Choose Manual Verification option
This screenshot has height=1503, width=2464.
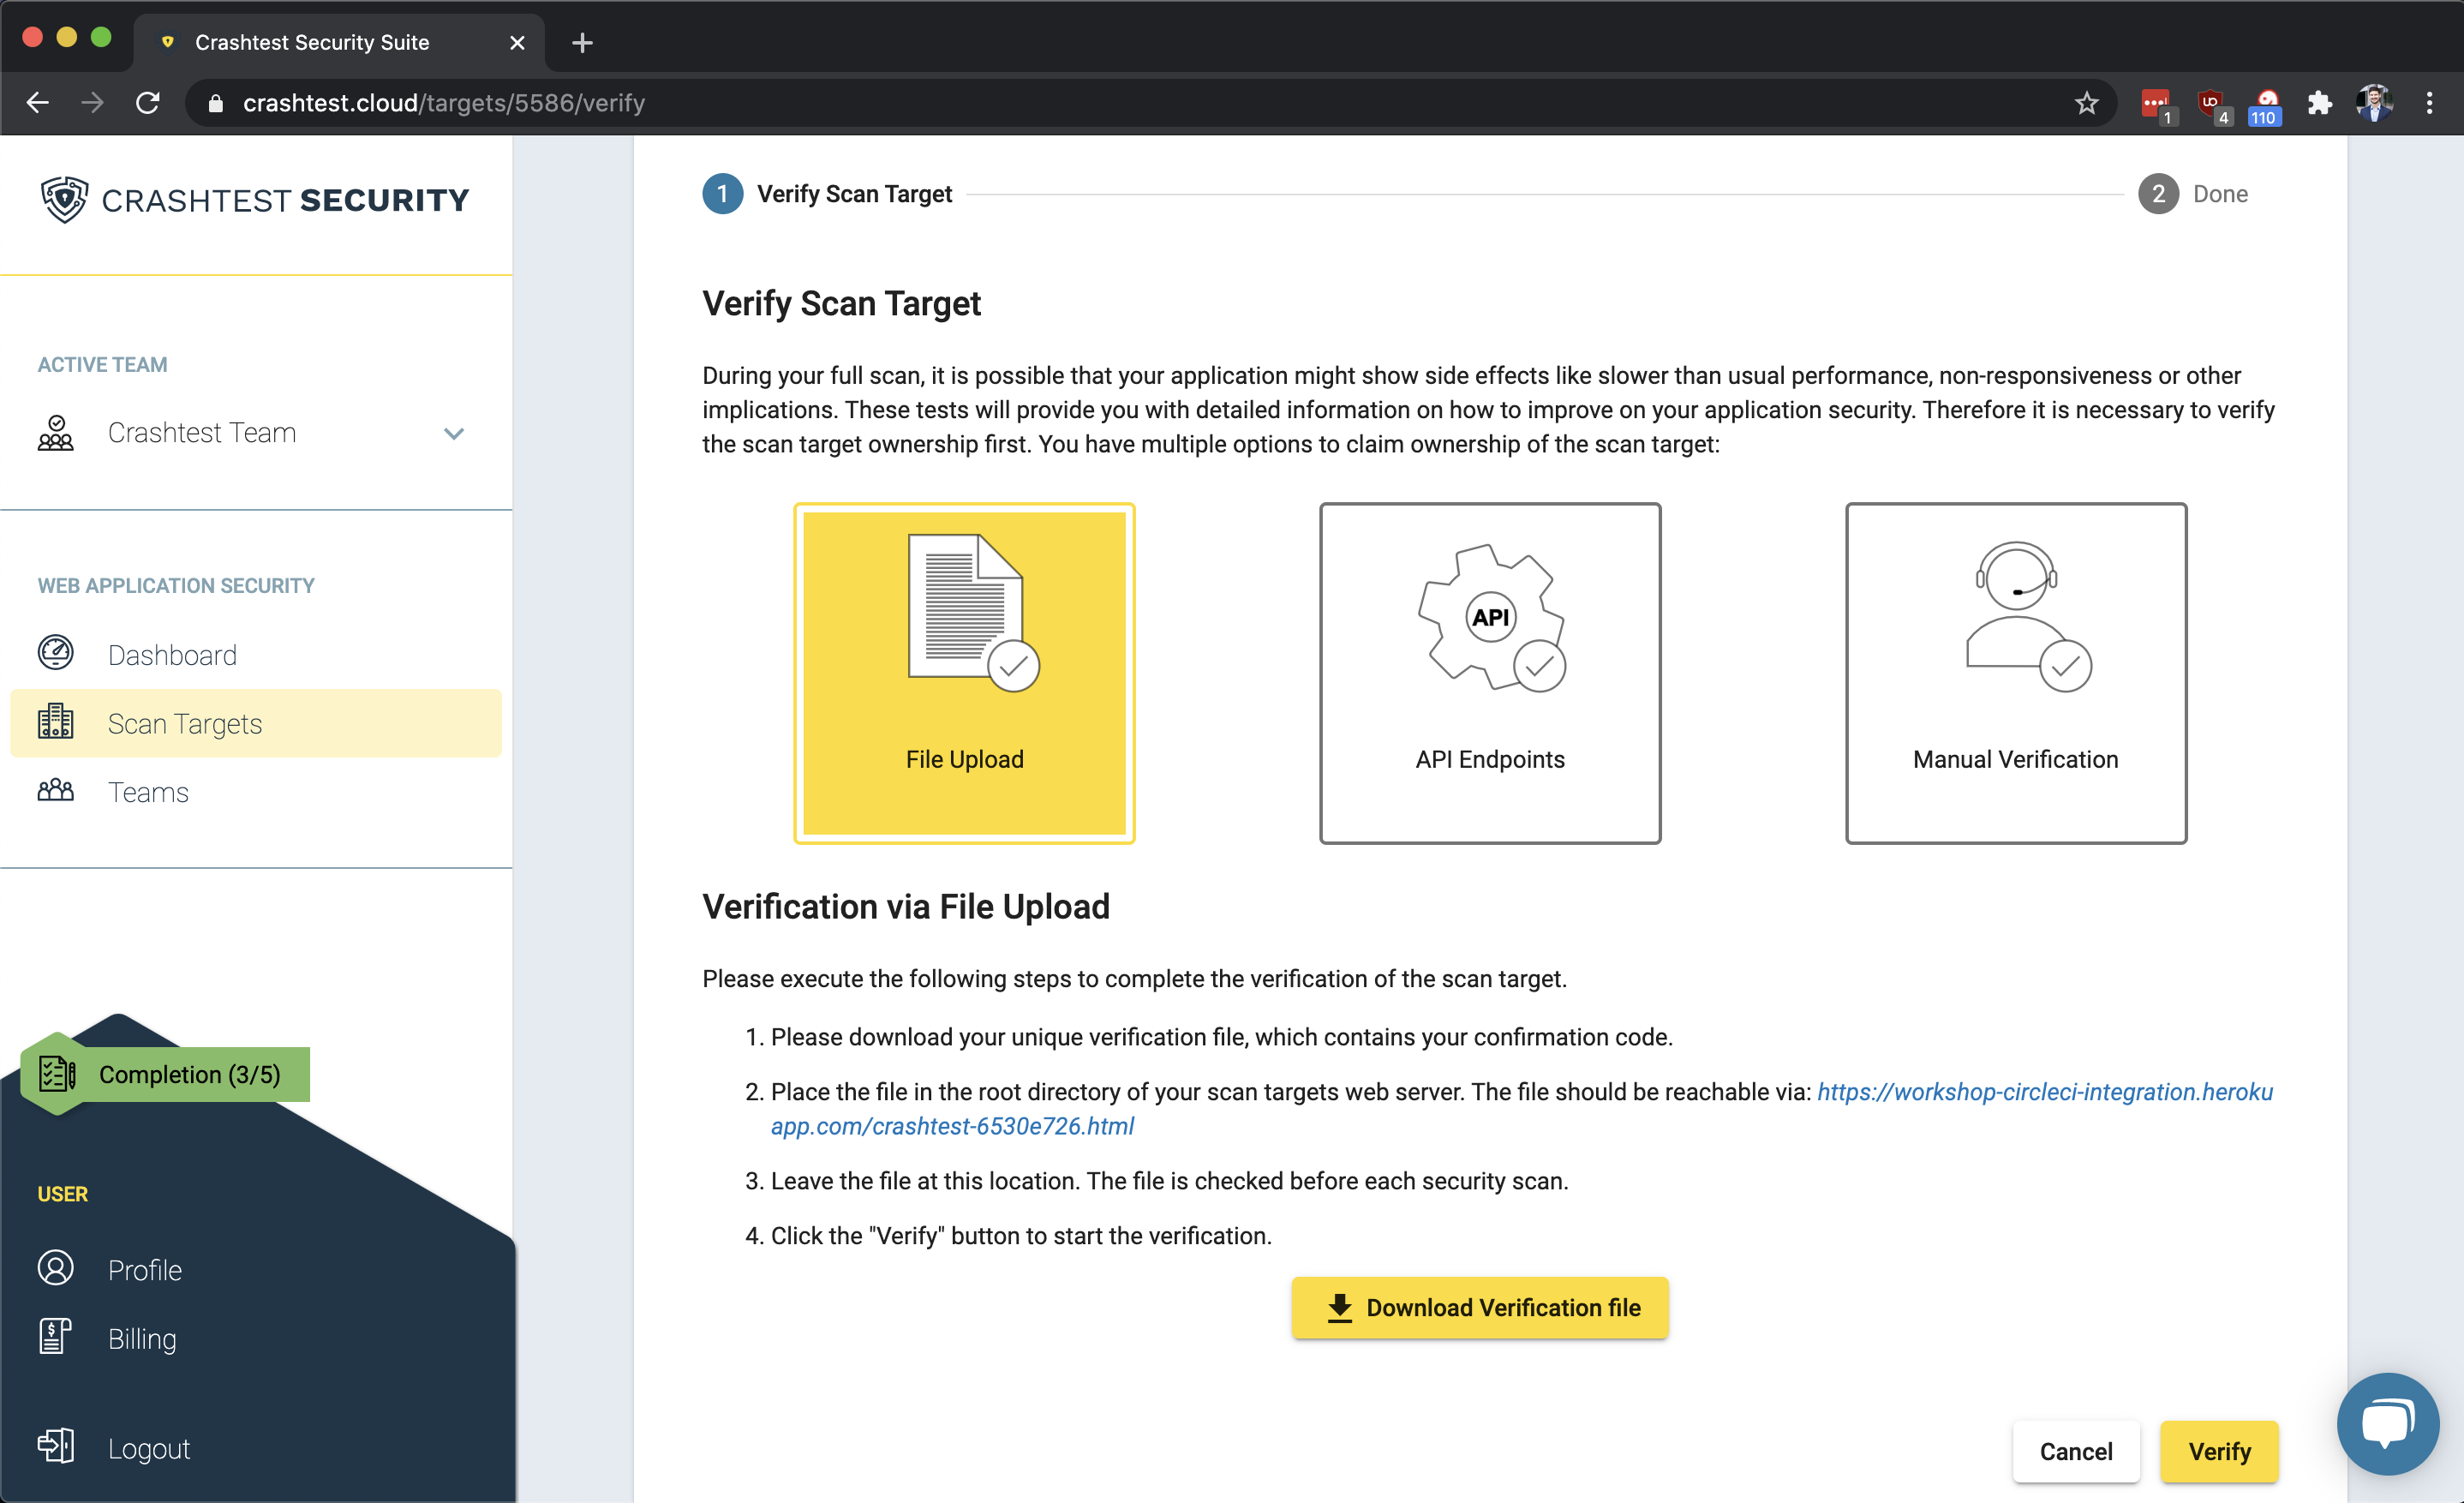pyautogui.click(x=2015, y=673)
